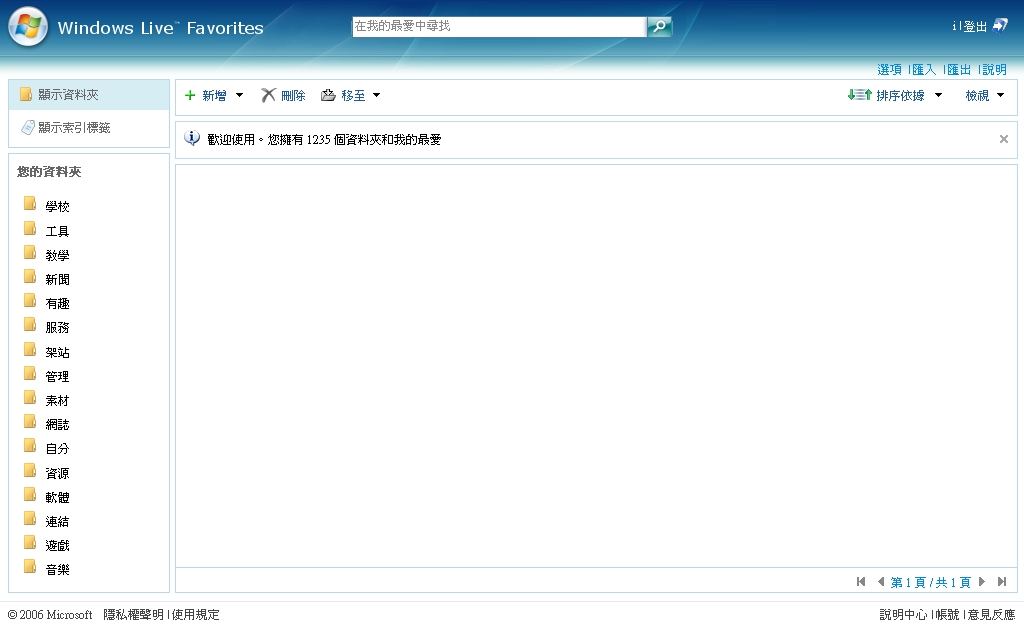Click the 刪除 toolbar label

tap(293, 96)
